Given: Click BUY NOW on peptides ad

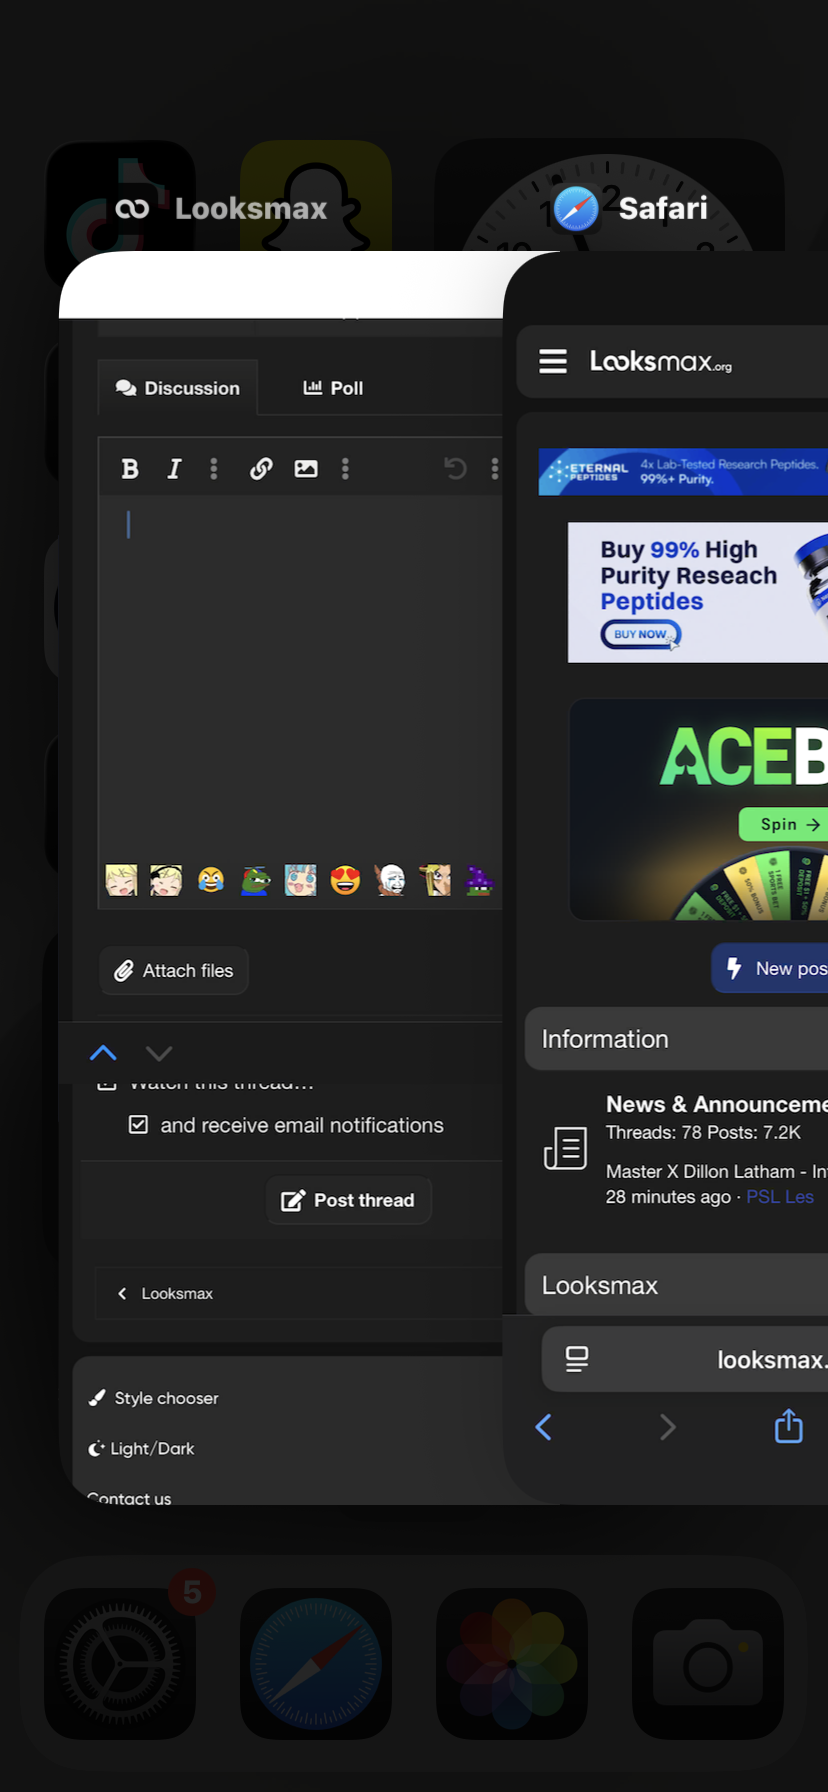Looking at the screenshot, I should pos(641,634).
